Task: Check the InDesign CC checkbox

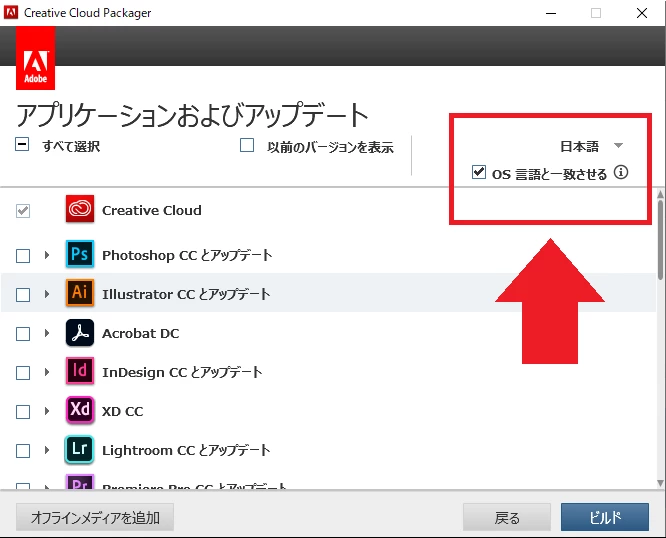Action: click(23, 373)
